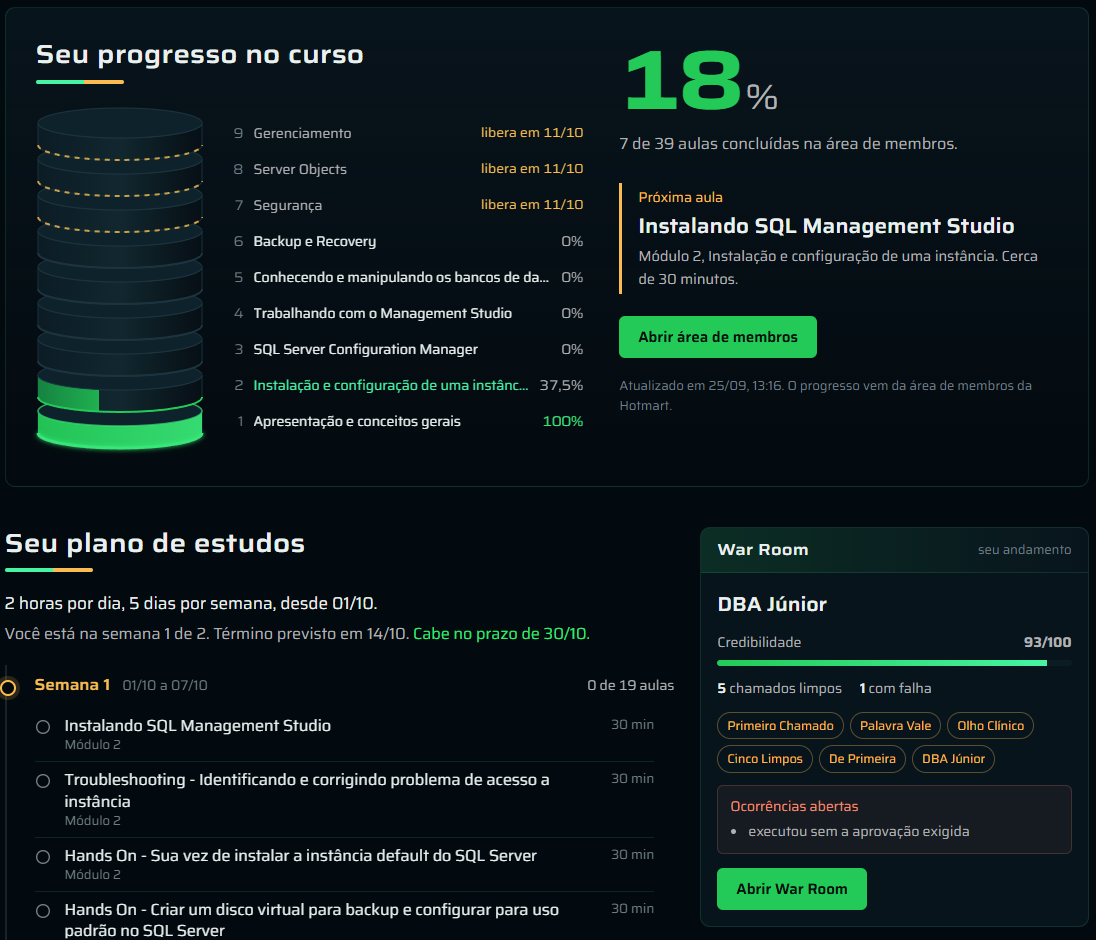Check off Hands On instalar instância default circle
This screenshot has height=940, width=1096.
click(x=43, y=857)
